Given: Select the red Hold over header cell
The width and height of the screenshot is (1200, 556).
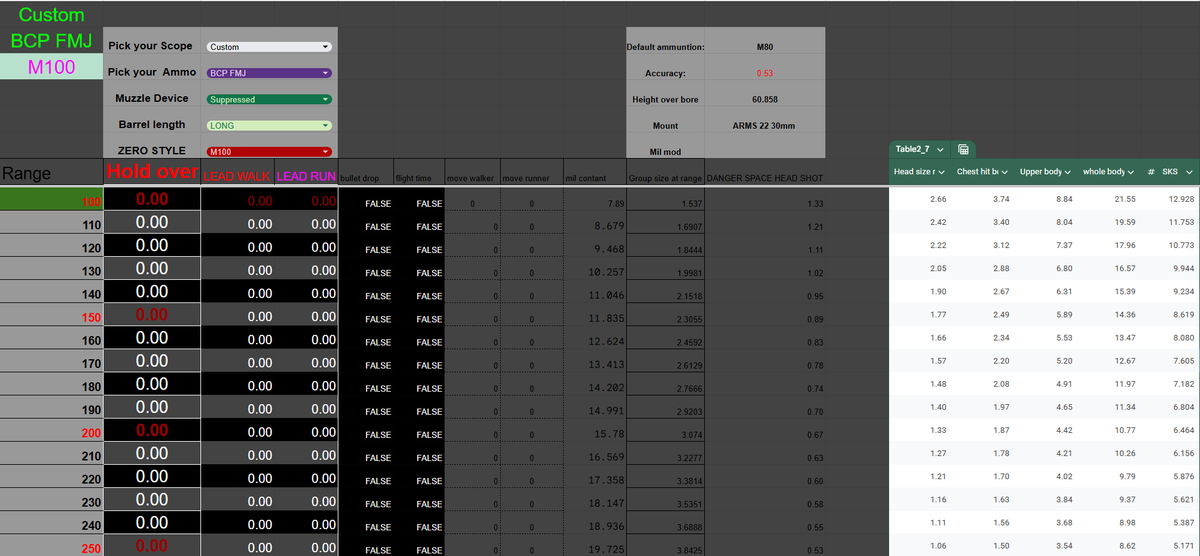Looking at the screenshot, I should coord(152,173).
